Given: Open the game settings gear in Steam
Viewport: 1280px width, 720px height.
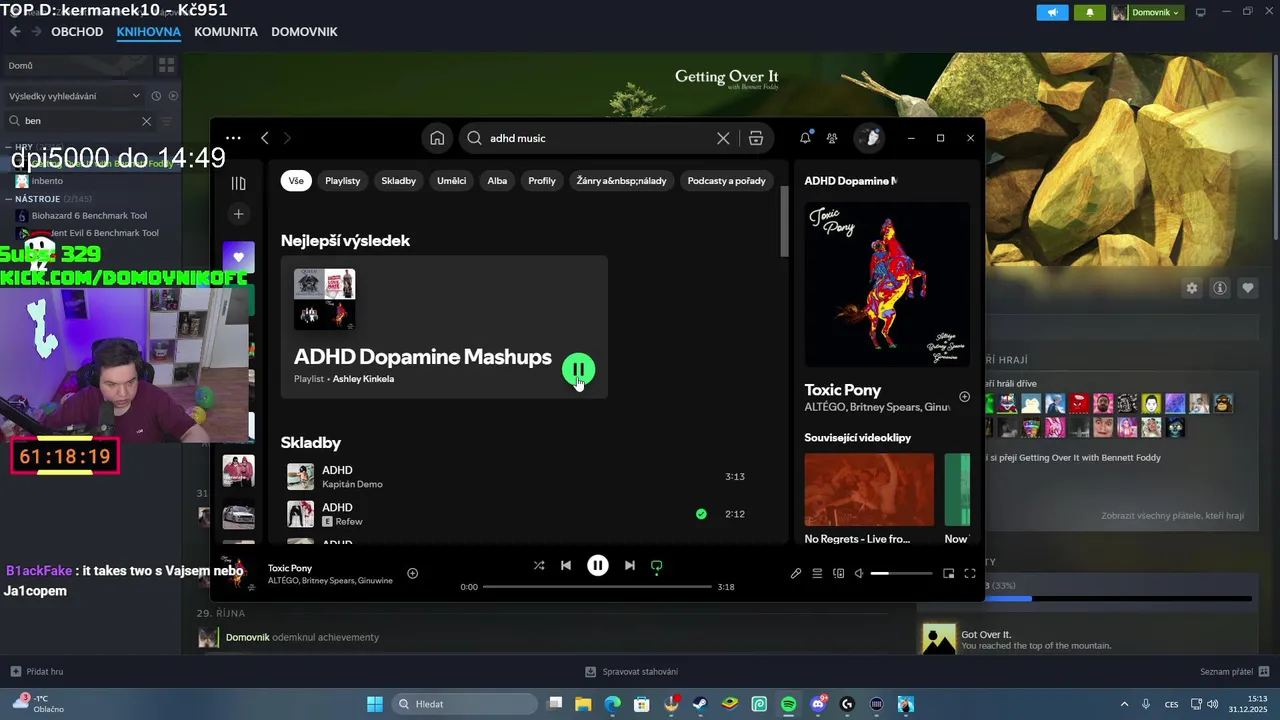Looking at the screenshot, I should pos(1192,288).
